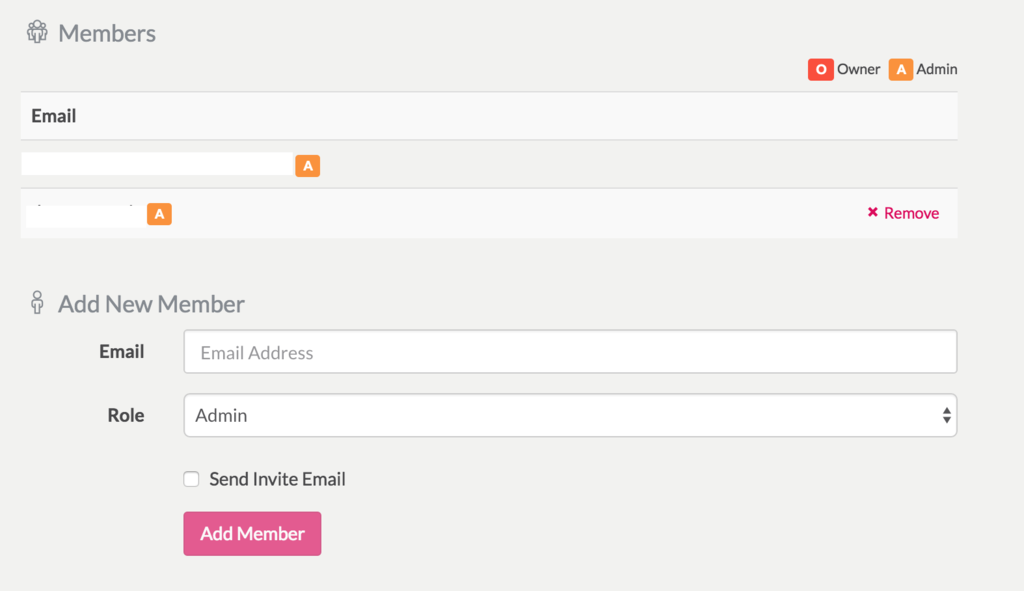Click the Add New Member heading
The height and width of the screenshot is (591, 1024).
[x=151, y=304]
